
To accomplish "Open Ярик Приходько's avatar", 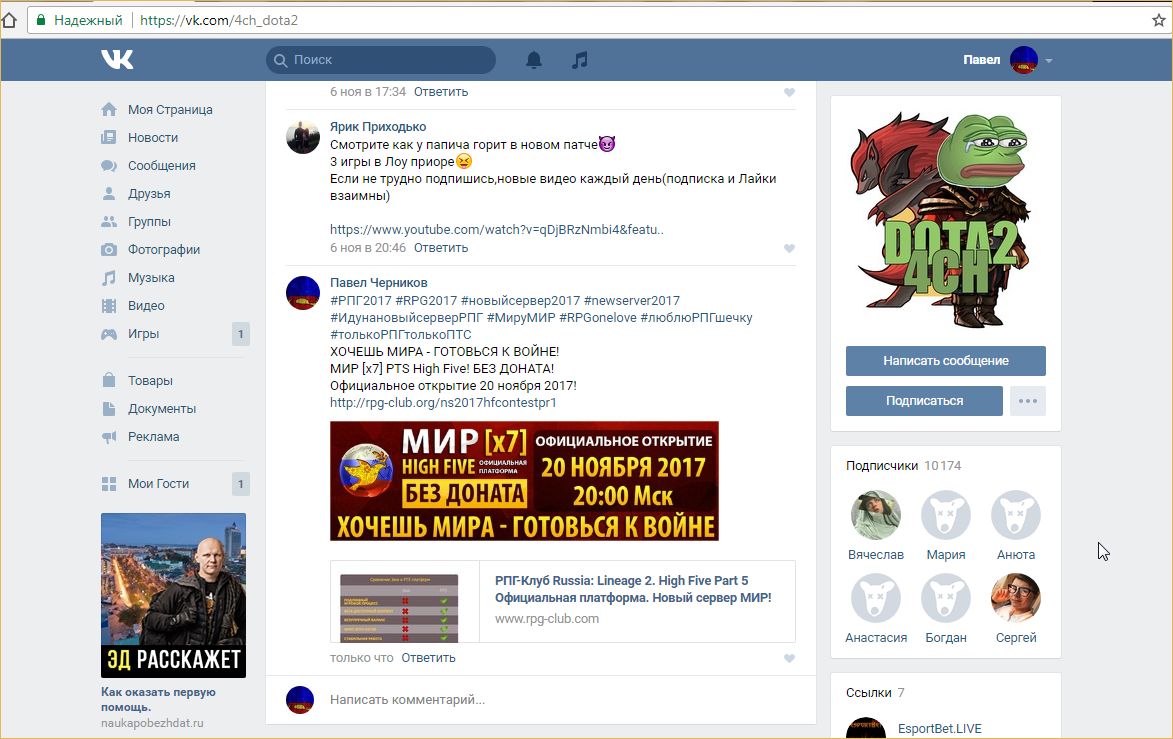I will coord(303,137).
